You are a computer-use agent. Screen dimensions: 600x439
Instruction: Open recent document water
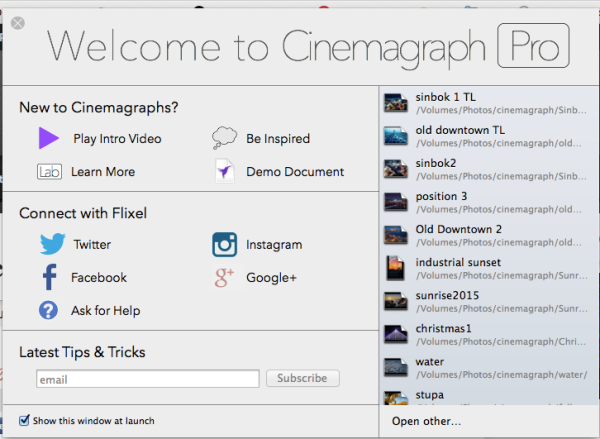(x=489, y=367)
